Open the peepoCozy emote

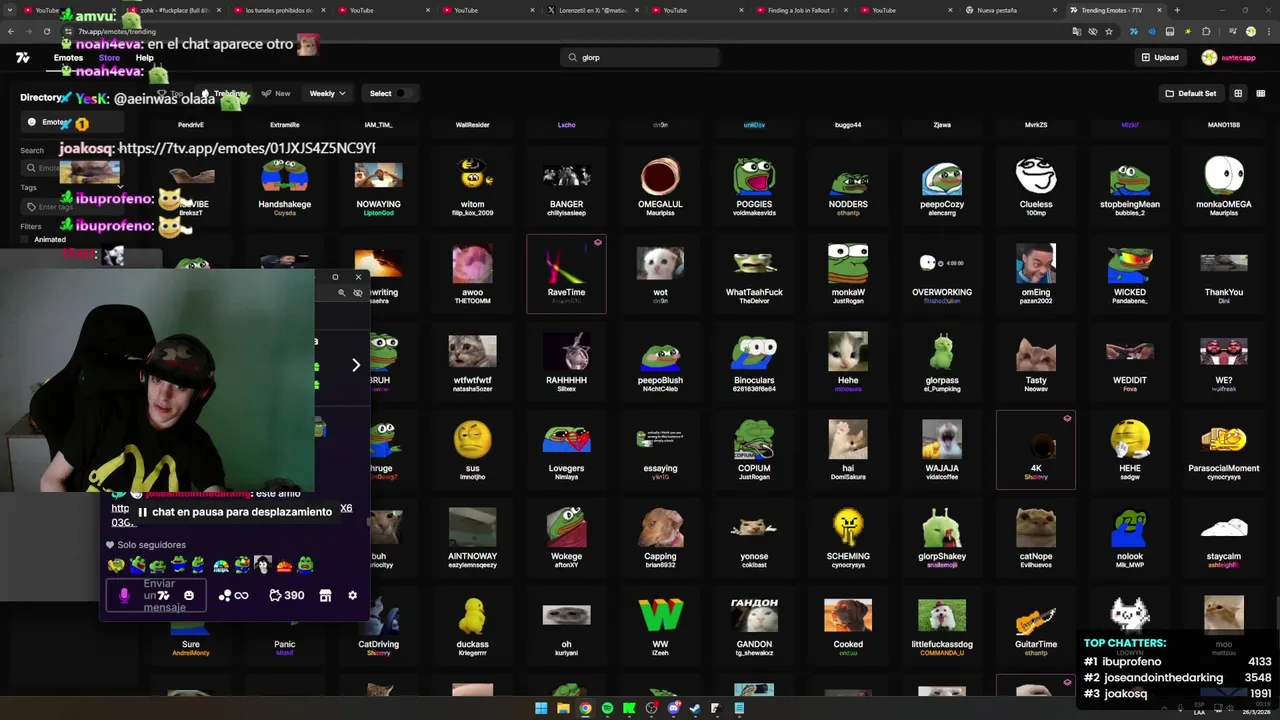pyautogui.click(x=942, y=187)
